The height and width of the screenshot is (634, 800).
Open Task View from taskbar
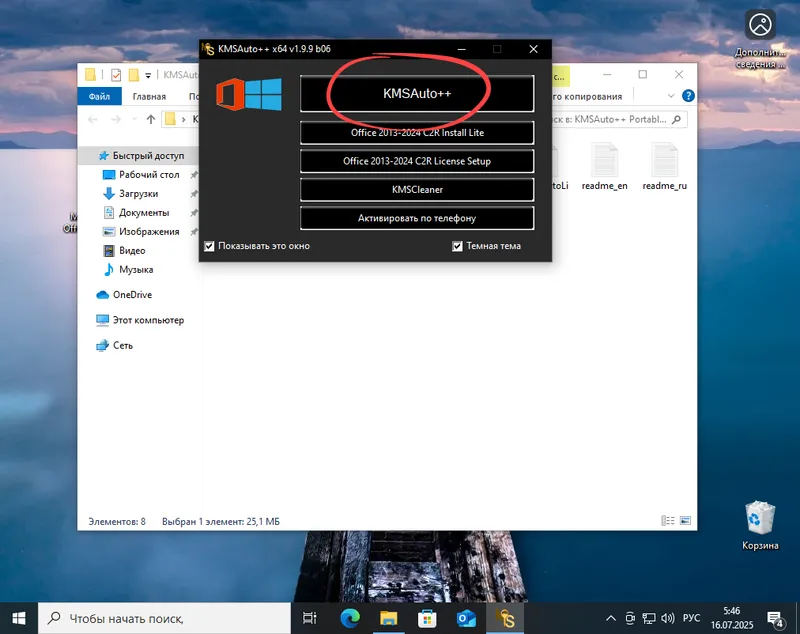tap(309, 617)
